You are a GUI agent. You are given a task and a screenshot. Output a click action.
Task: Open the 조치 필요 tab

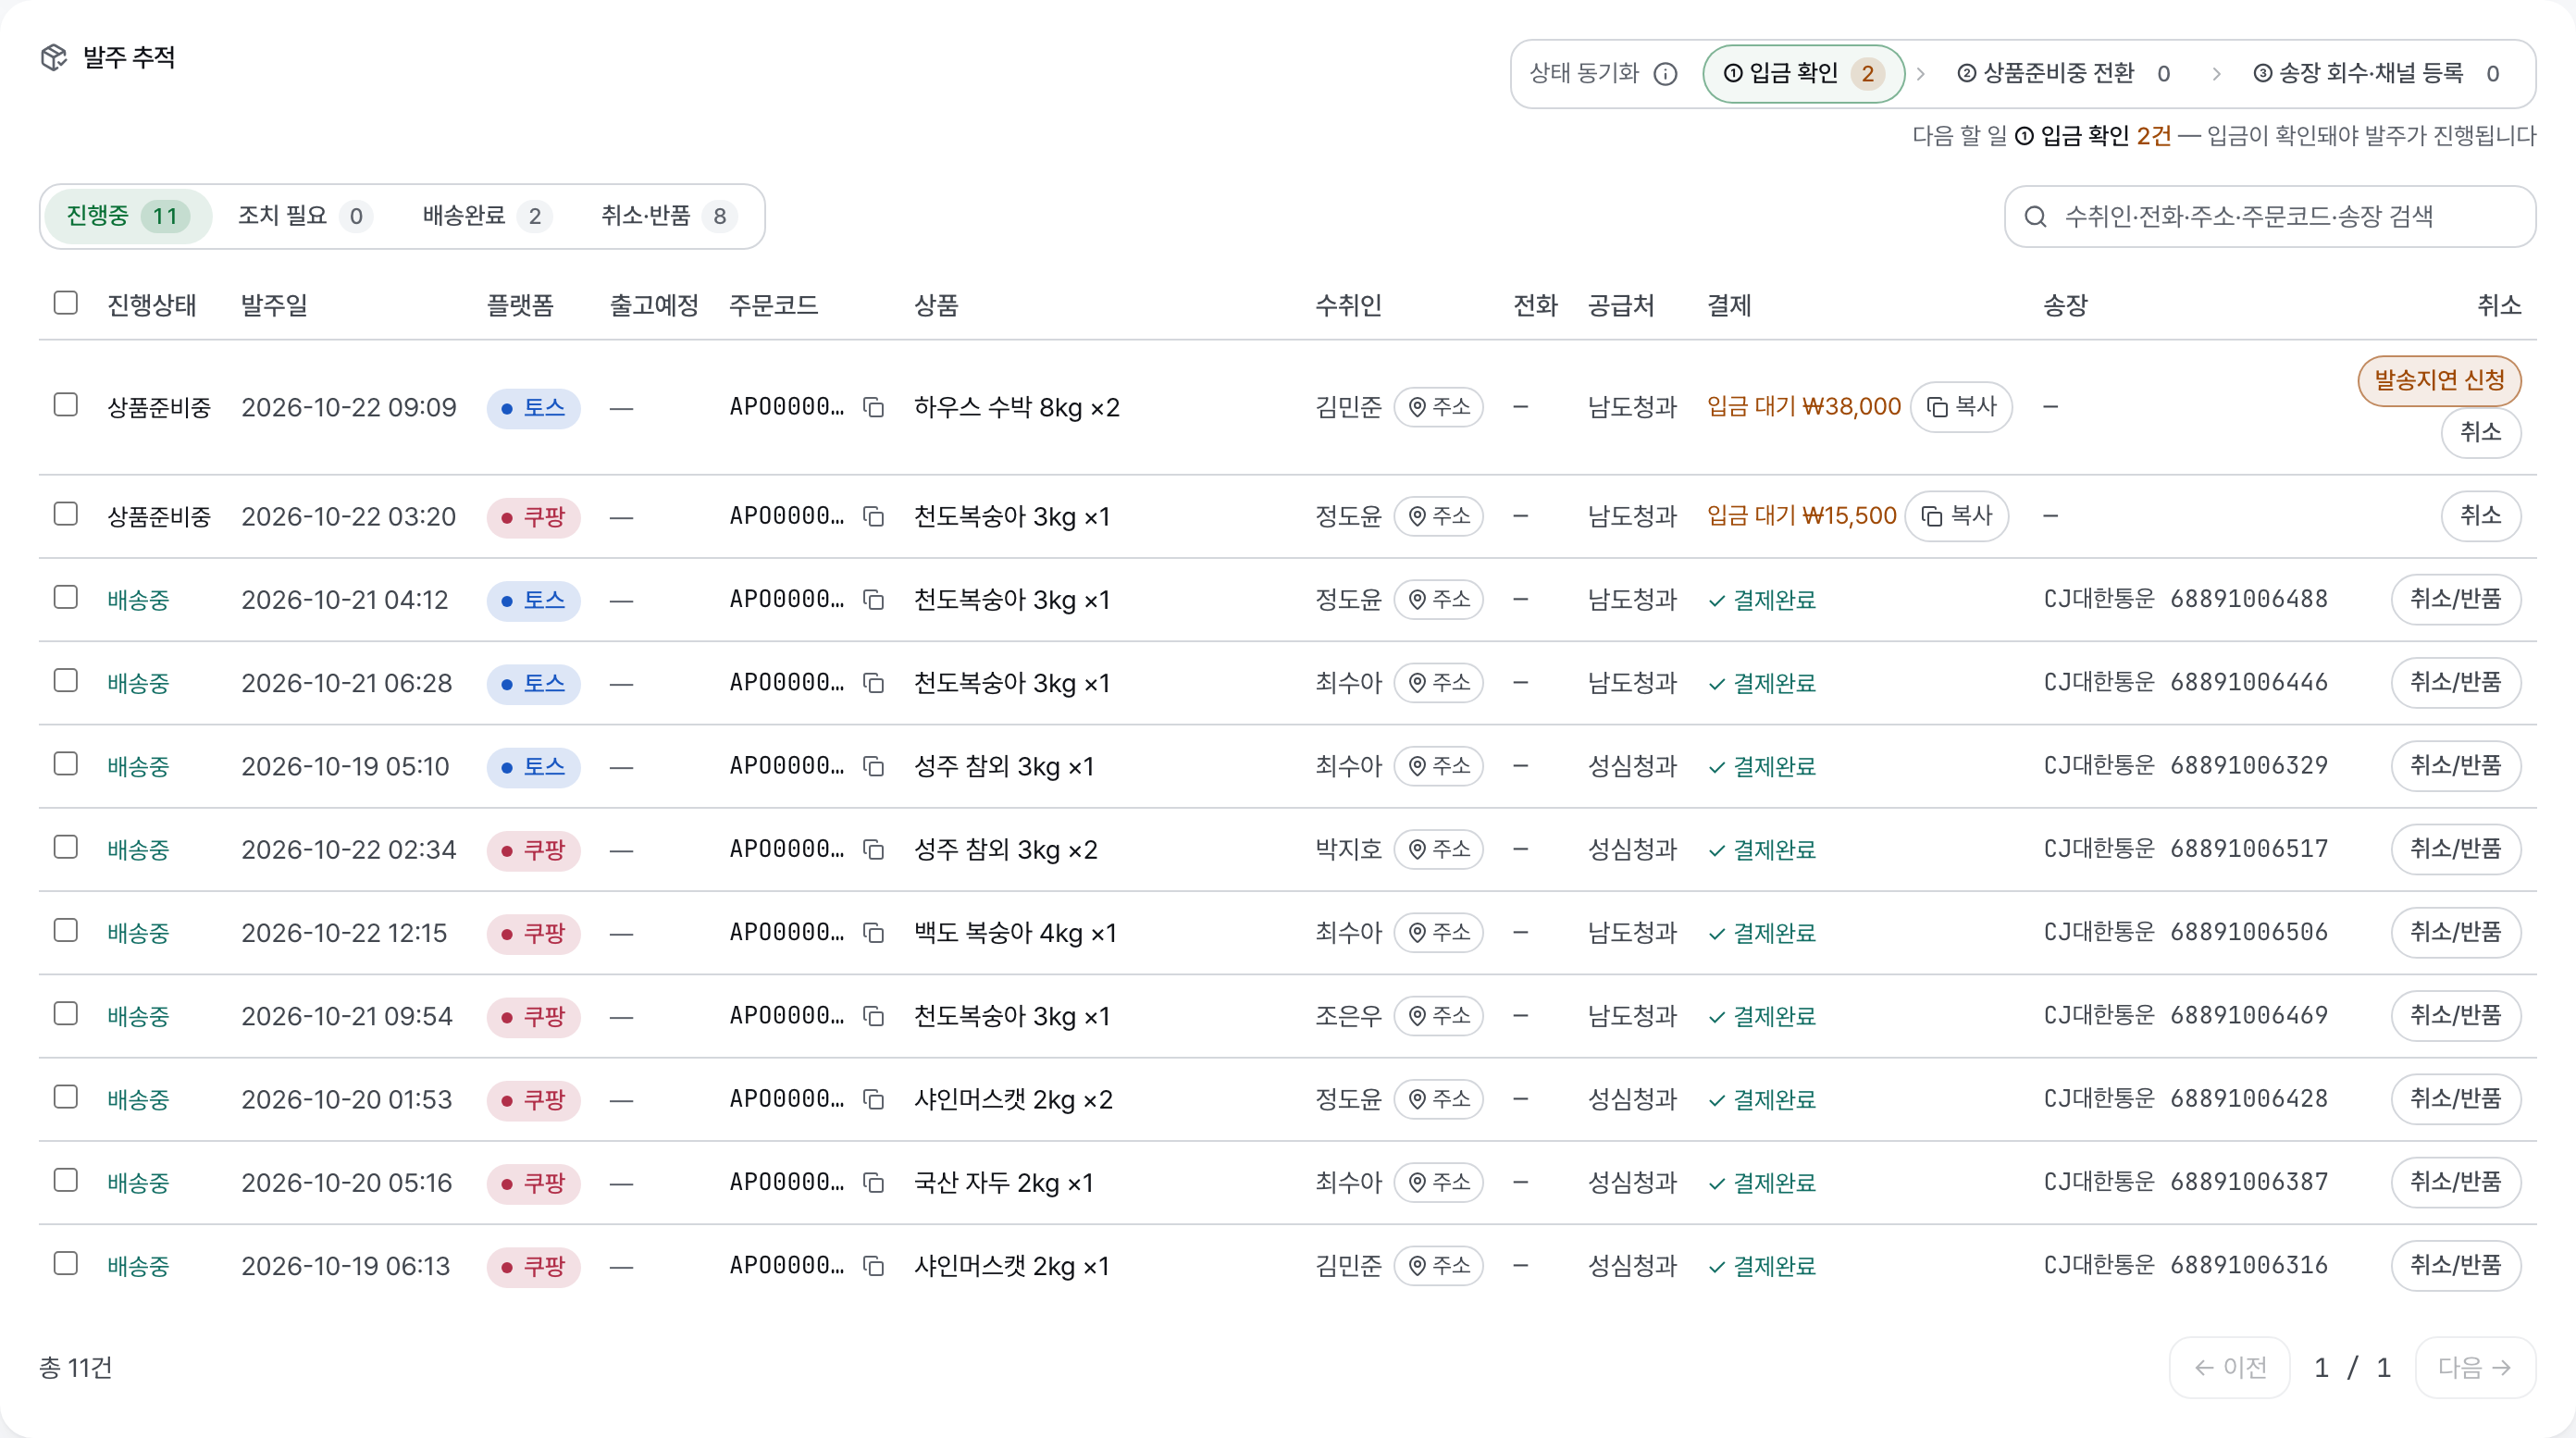(x=304, y=216)
